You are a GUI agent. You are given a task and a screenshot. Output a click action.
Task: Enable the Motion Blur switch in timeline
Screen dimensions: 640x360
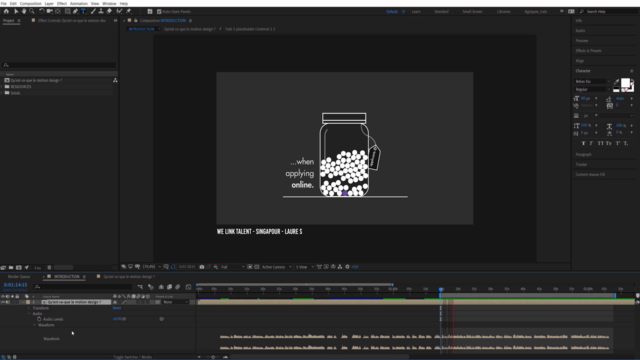[x=178, y=287]
